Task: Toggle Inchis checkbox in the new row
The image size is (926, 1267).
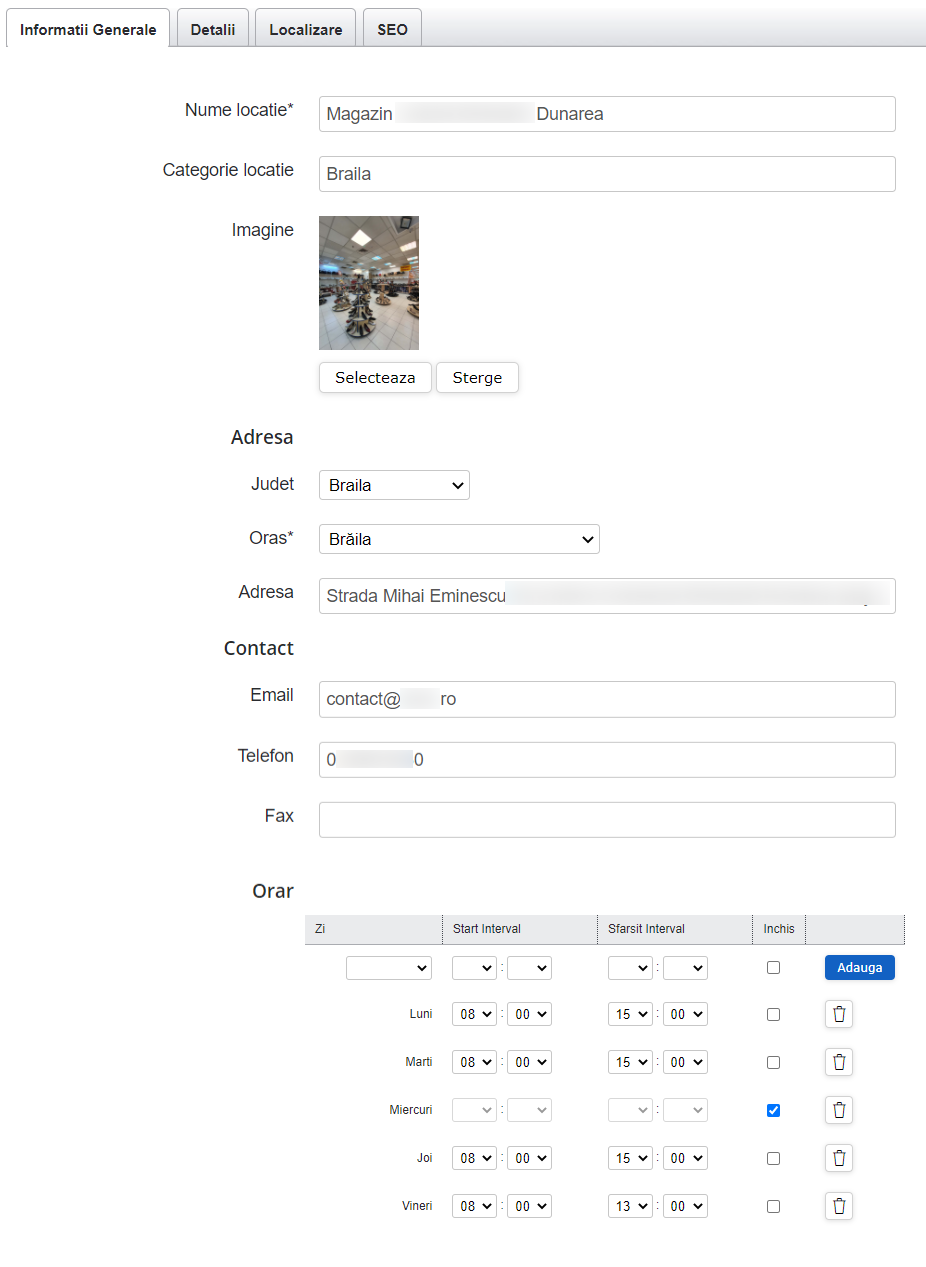Action: (x=773, y=967)
